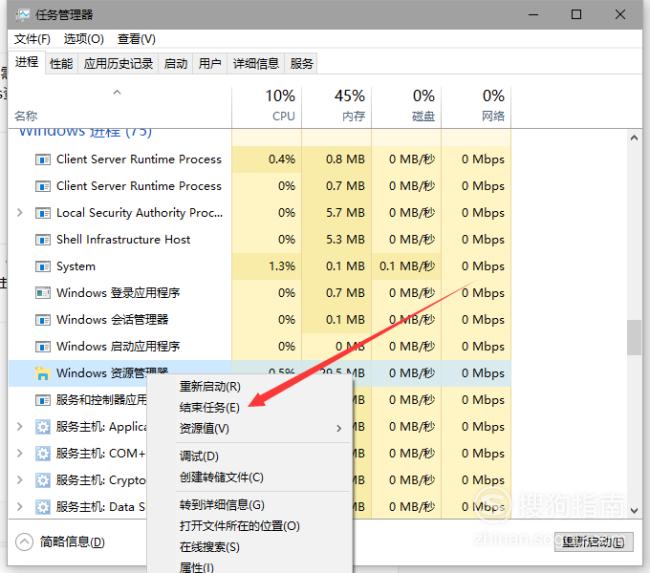Viewport: 650px width, 573px height.
Task: Click the Local Security Authority process icon
Action: tap(43, 213)
